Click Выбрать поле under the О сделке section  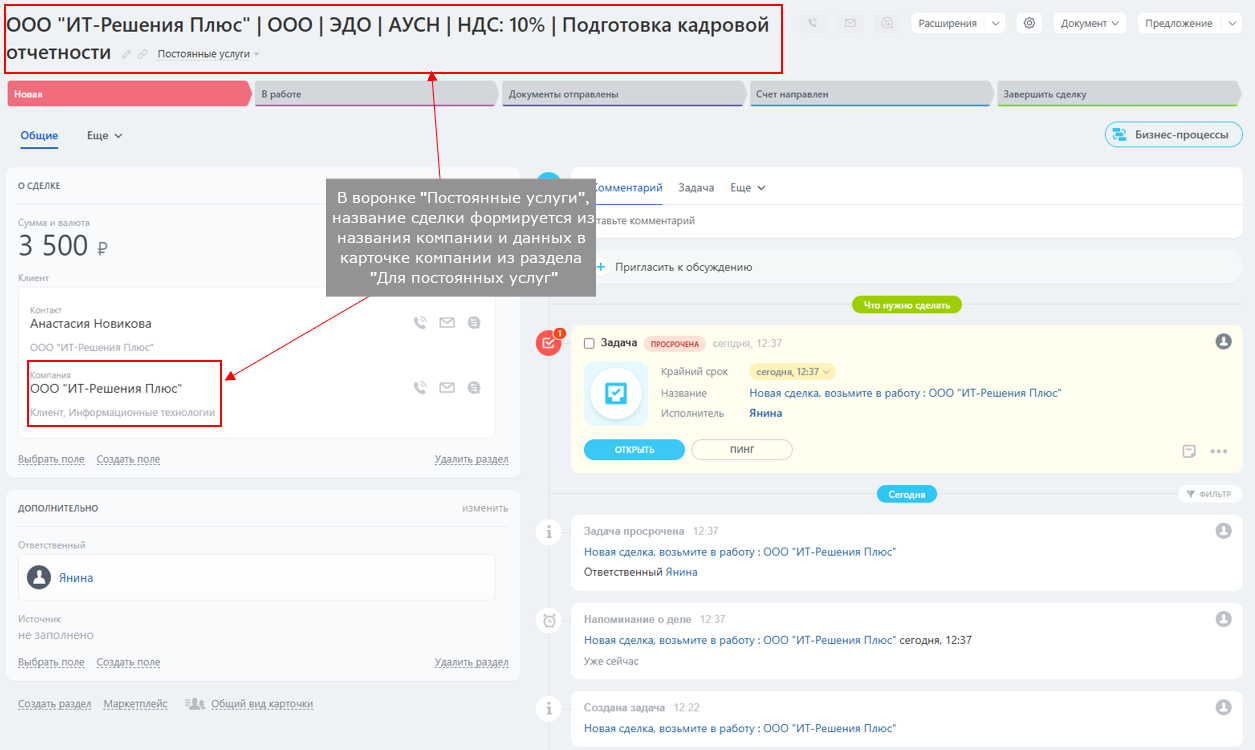pyautogui.click(x=51, y=459)
